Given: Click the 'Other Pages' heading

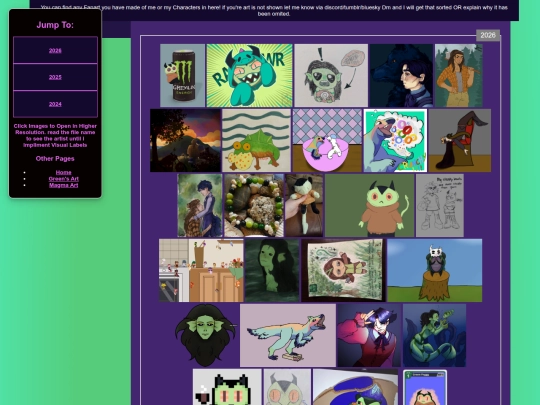Looking at the screenshot, I should (55, 159).
